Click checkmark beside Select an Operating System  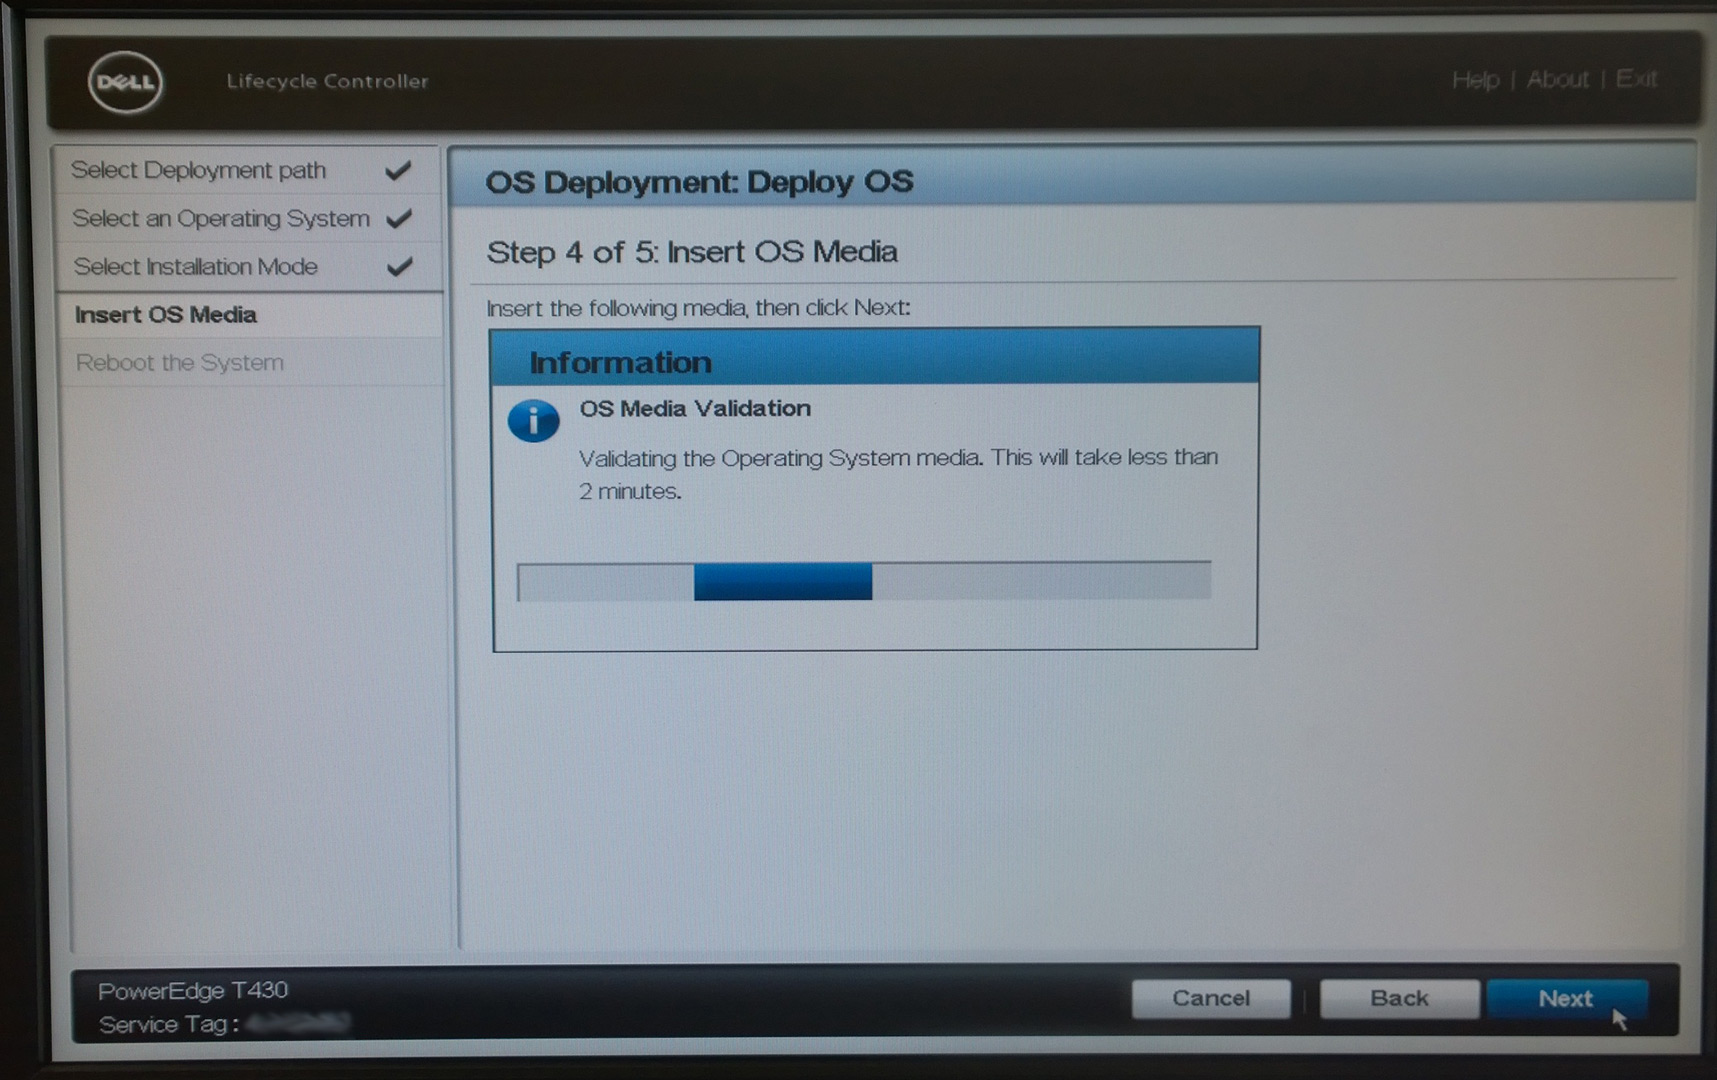399,218
